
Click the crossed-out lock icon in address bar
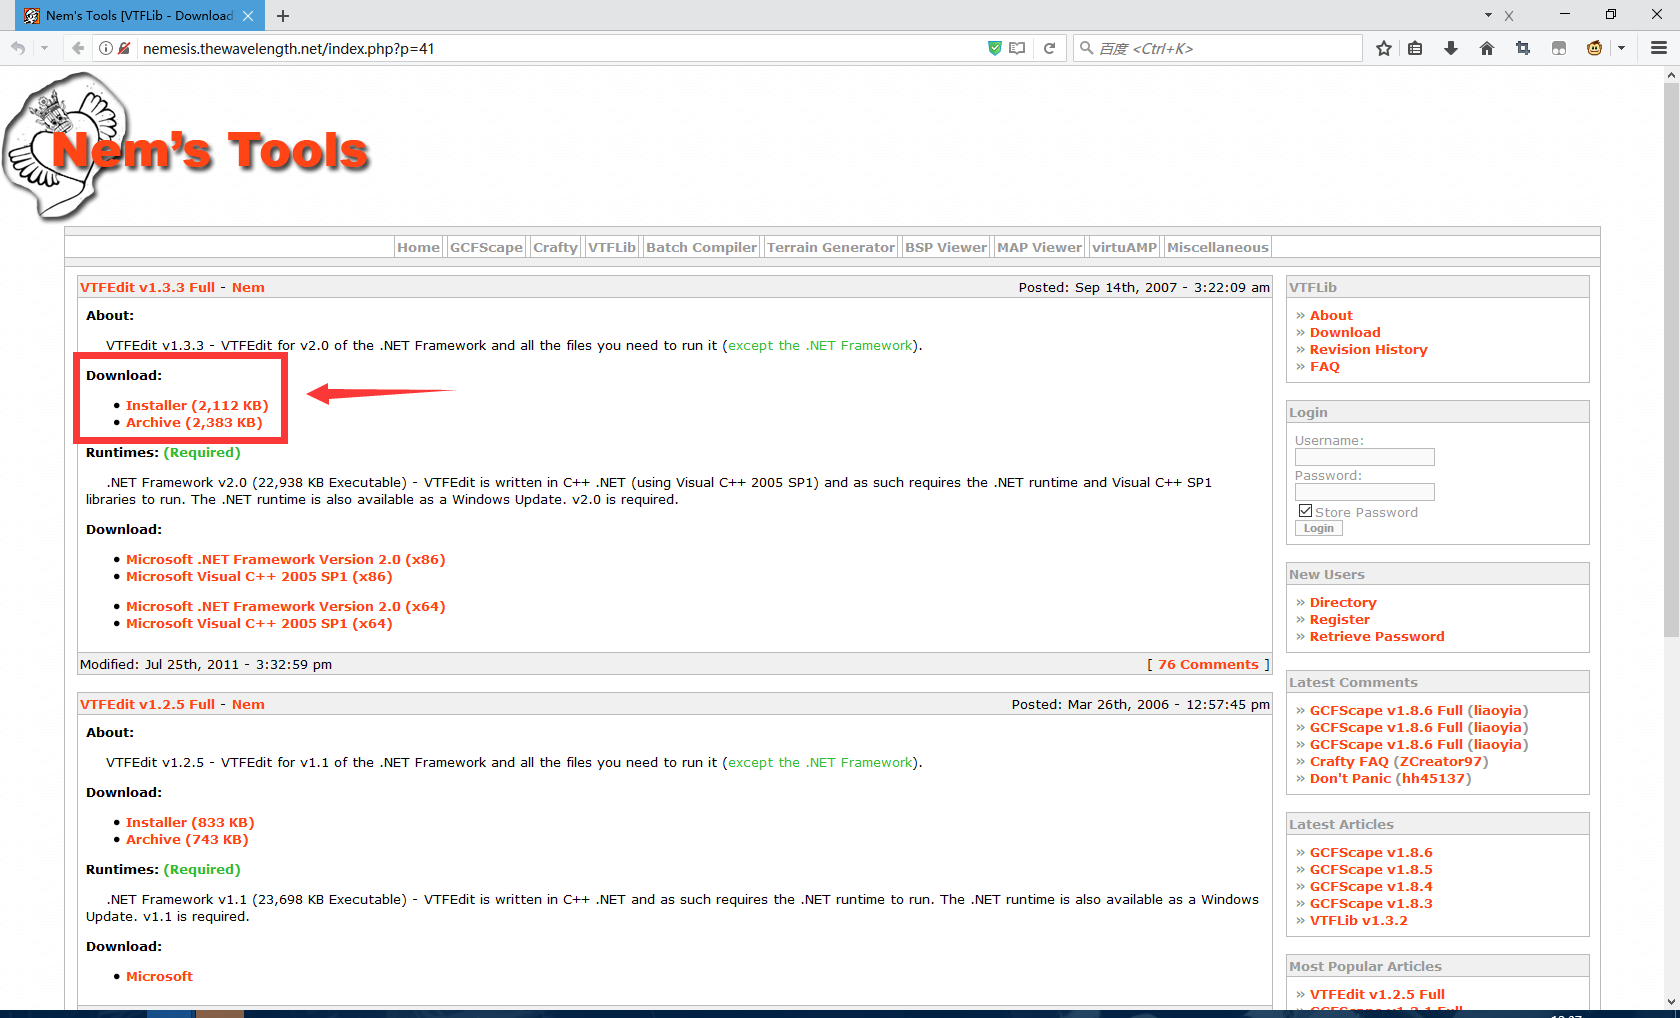pos(124,48)
